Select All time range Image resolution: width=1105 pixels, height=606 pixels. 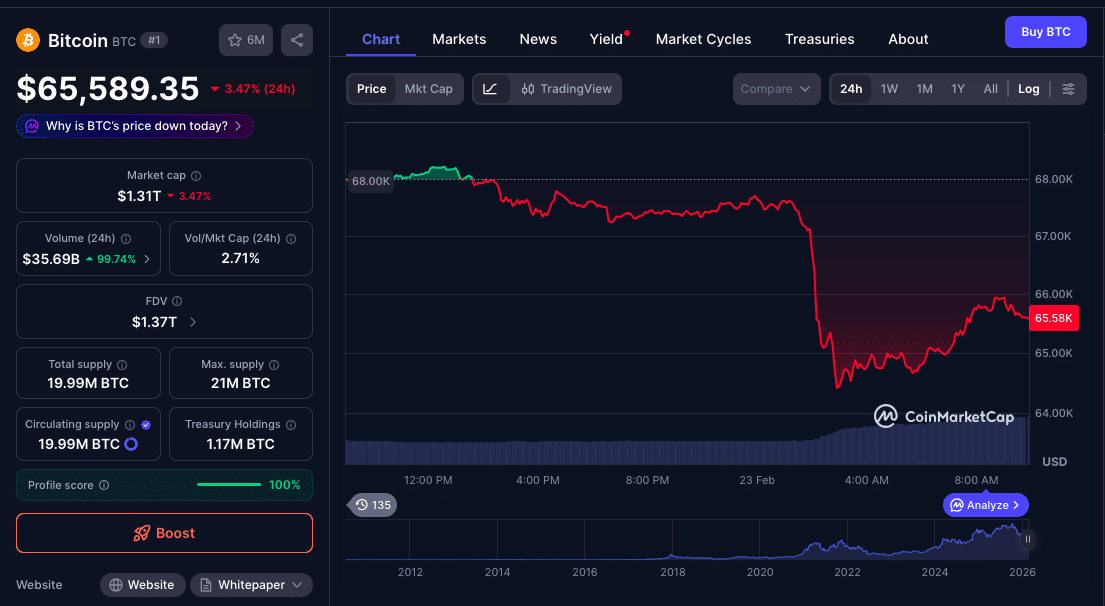click(990, 89)
